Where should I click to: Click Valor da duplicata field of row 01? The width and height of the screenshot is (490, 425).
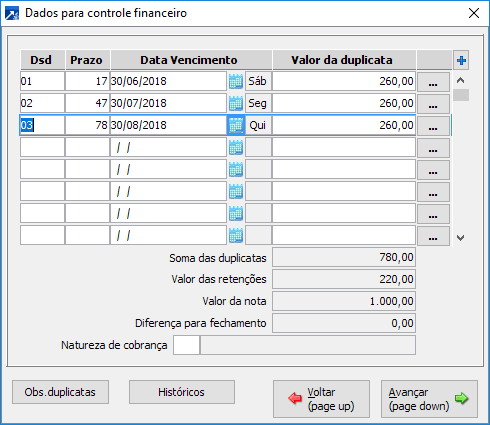(344, 81)
